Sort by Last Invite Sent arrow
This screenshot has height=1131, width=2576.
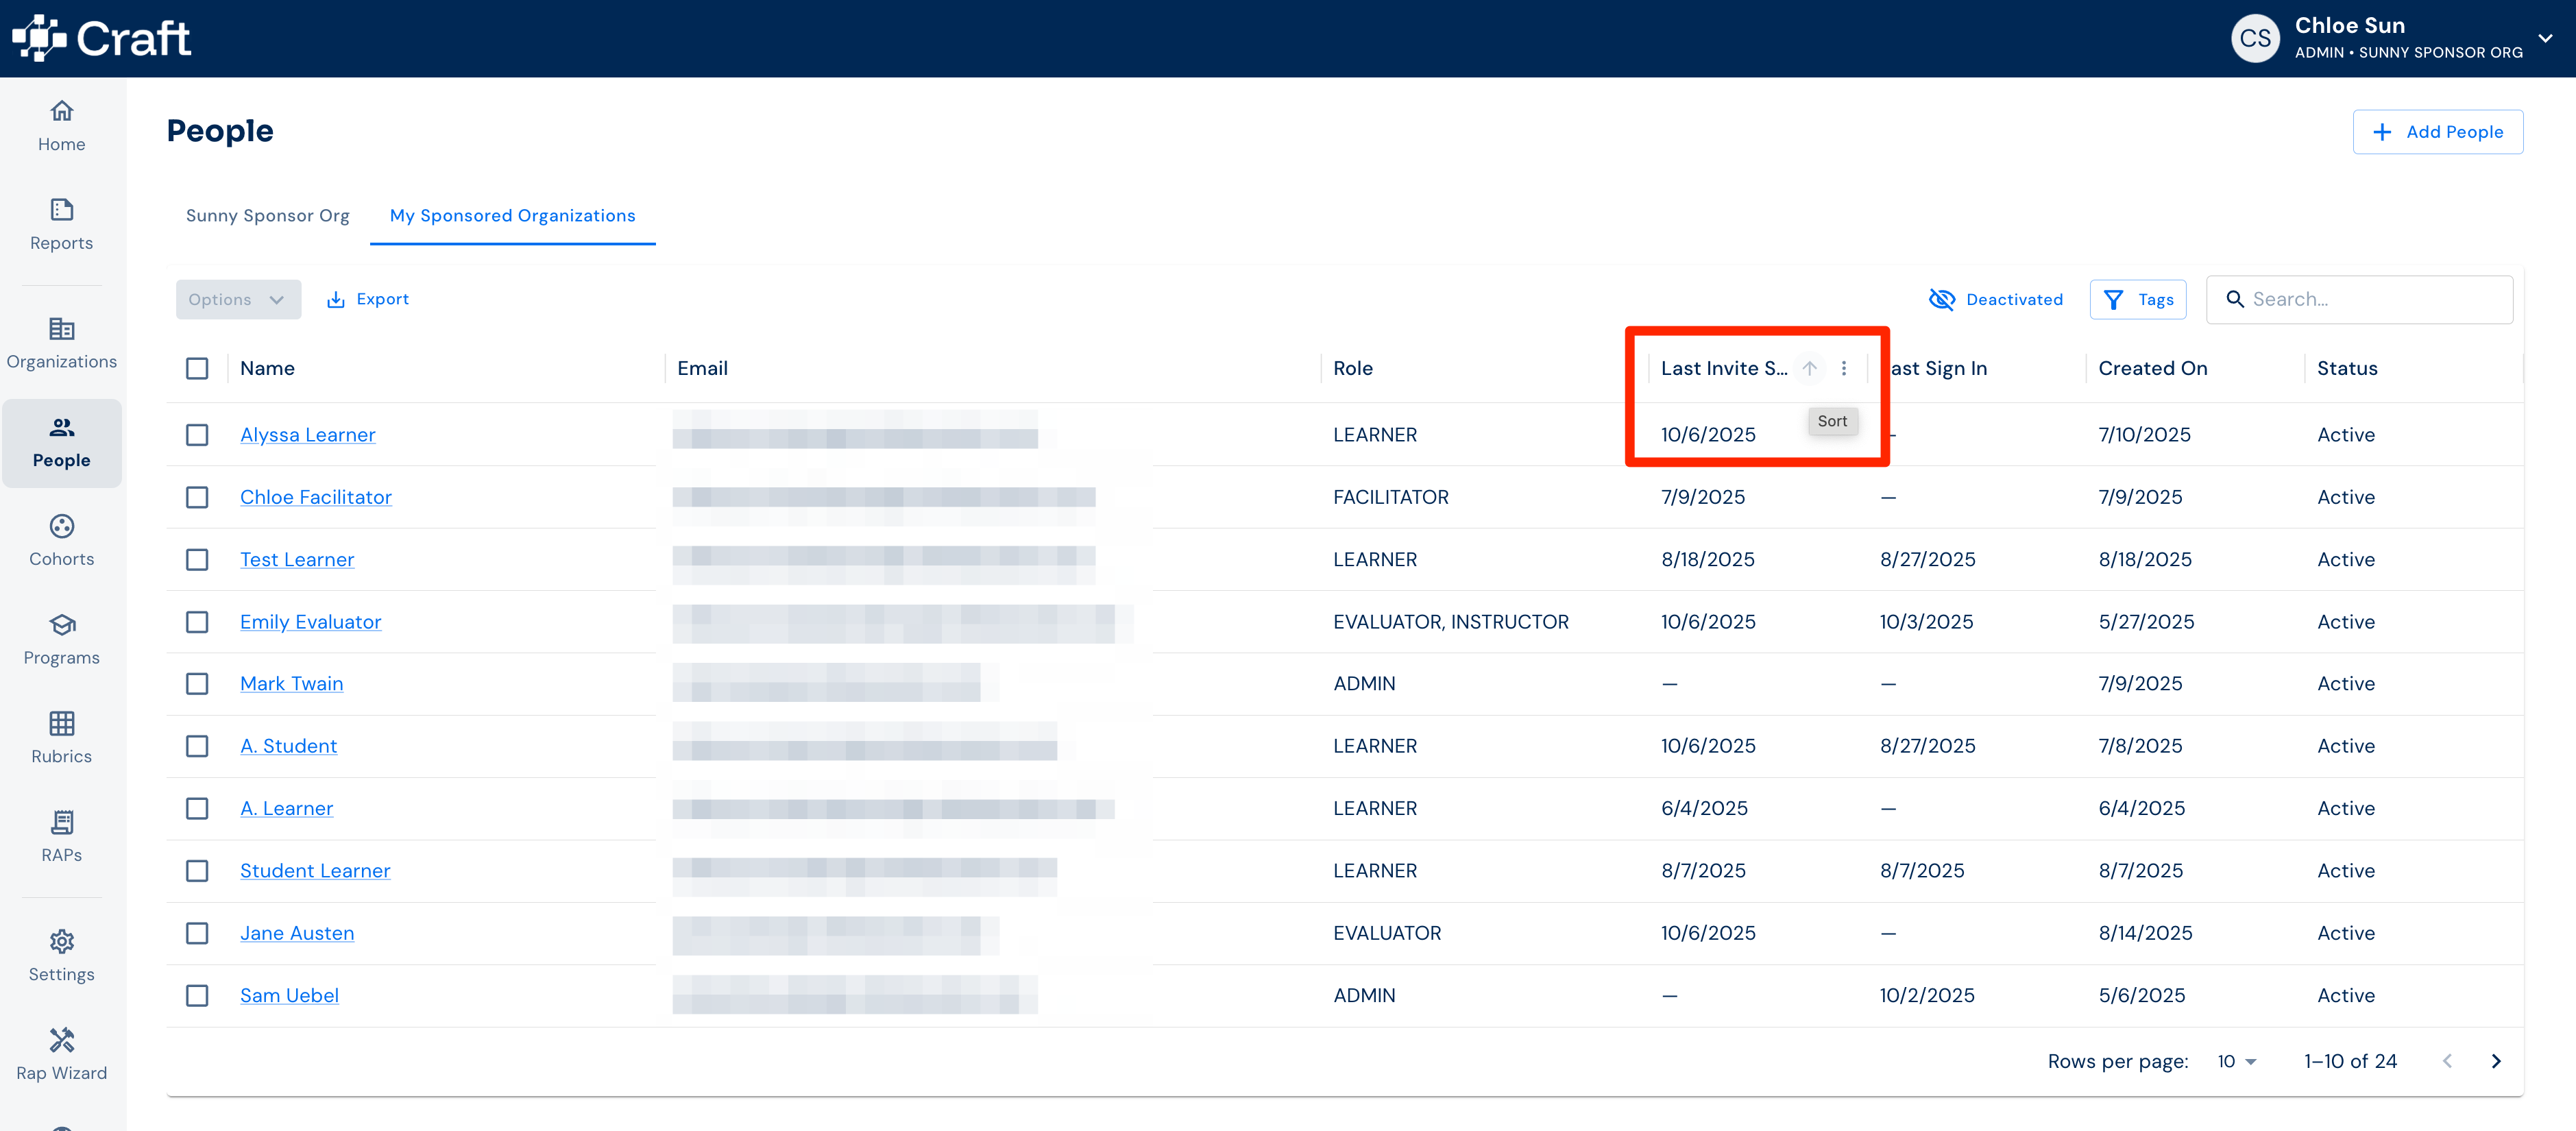1809,368
